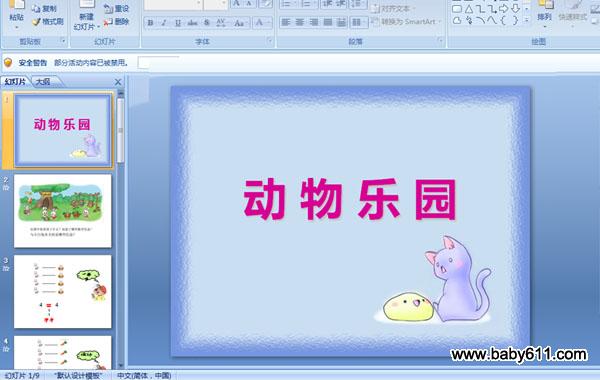Click Convert to SmartArt button
This screenshot has width=600, height=380.
pos(404,22)
